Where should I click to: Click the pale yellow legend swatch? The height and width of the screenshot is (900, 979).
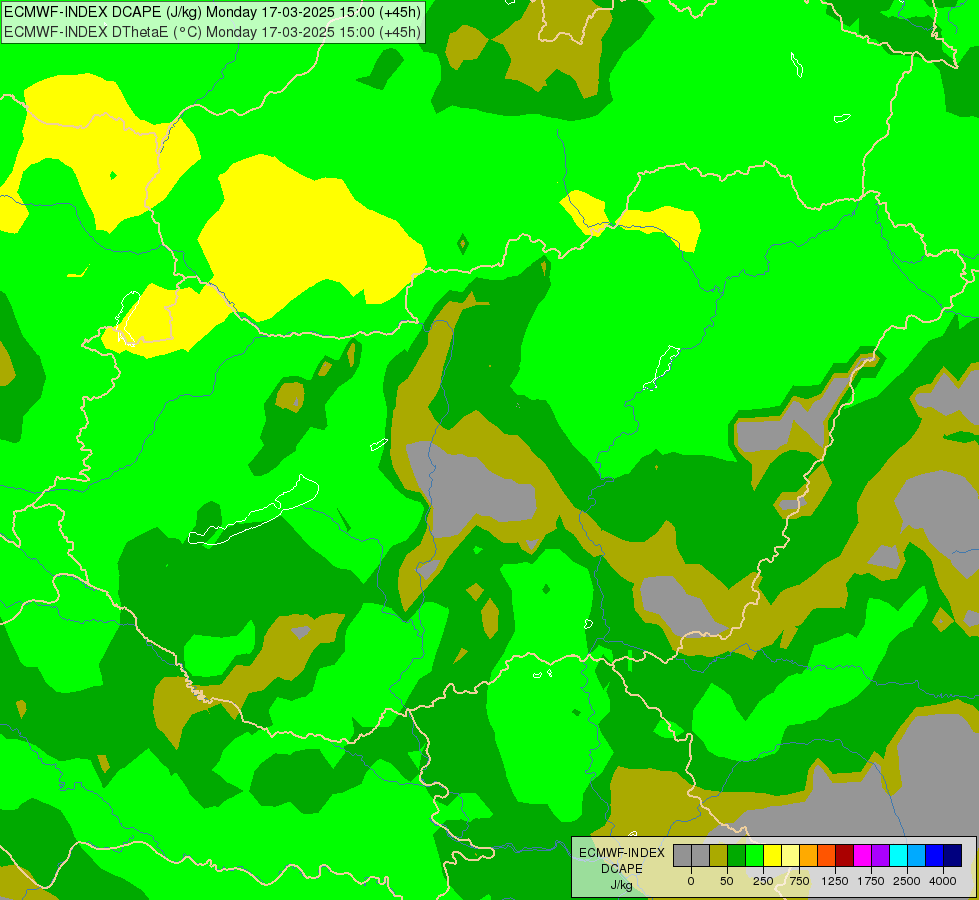pos(790,855)
